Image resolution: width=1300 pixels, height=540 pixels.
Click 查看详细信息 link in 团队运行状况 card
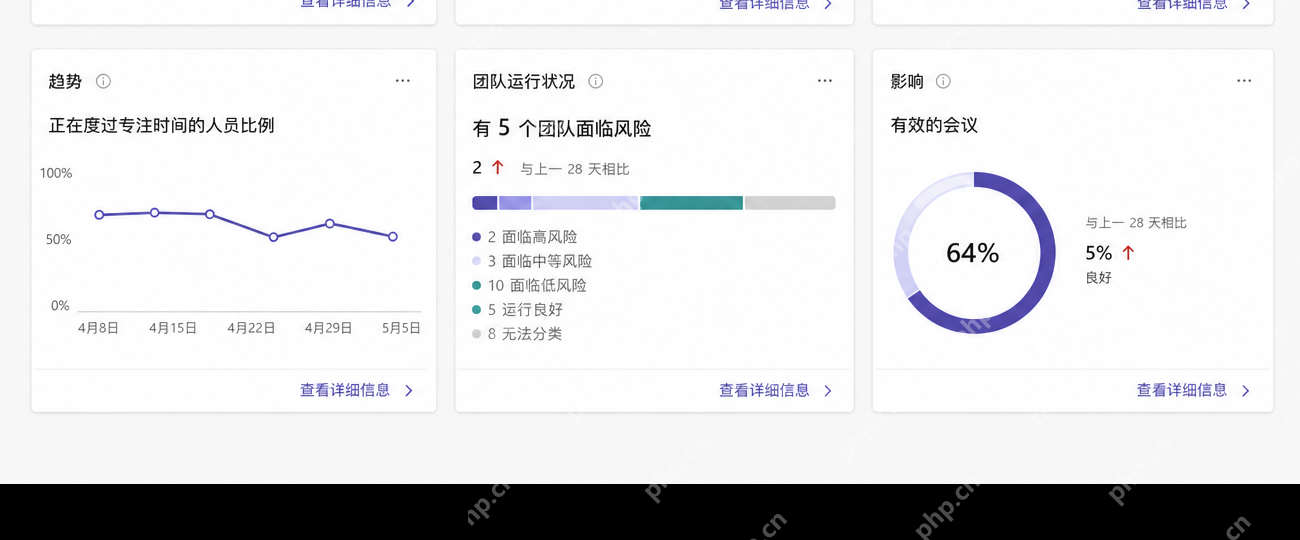(764, 390)
